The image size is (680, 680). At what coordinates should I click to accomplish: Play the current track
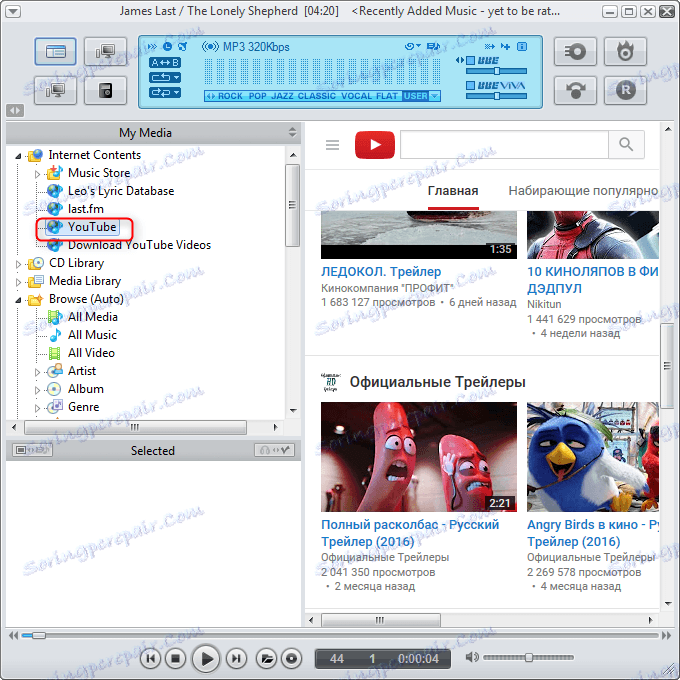(x=206, y=659)
